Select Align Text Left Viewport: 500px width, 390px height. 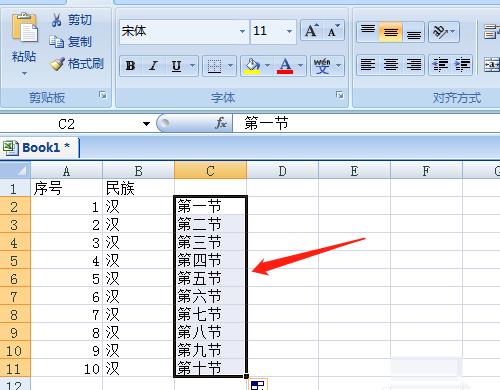tap(368, 64)
